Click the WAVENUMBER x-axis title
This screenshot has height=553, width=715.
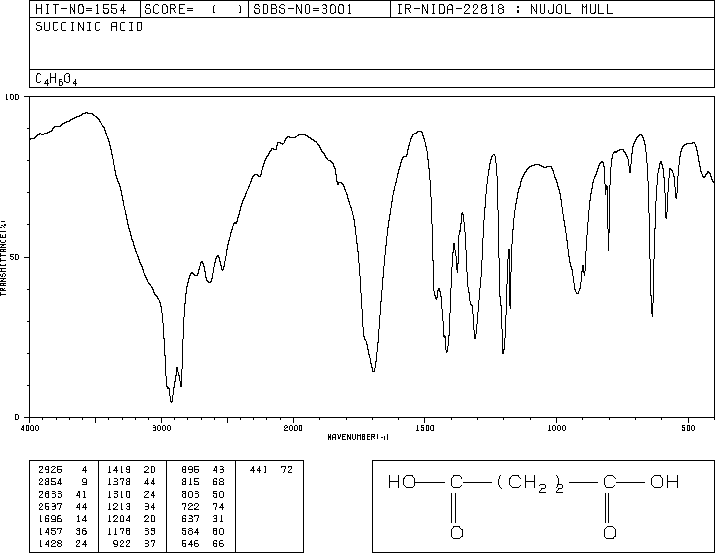[x=358, y=437]
